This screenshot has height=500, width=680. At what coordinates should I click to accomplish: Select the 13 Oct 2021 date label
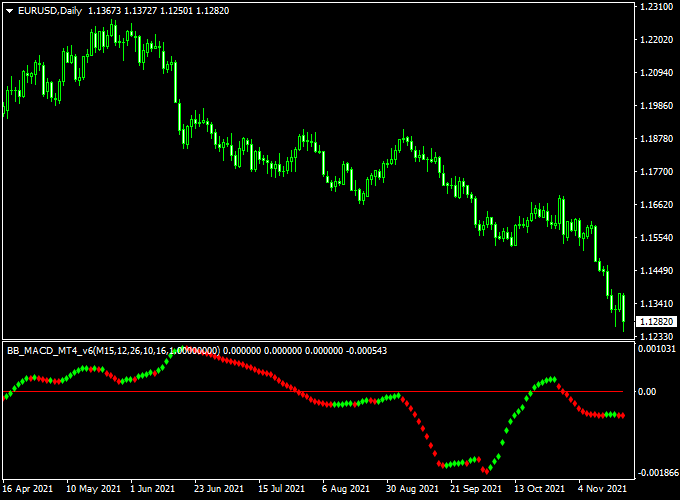point(539,489)
